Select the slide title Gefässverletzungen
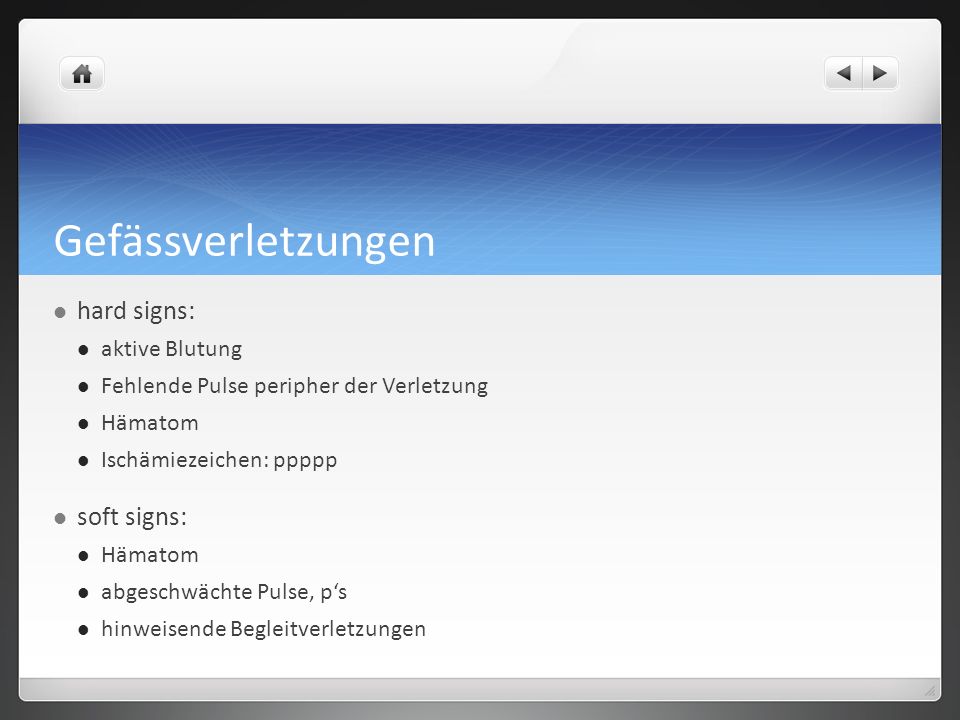 tap(244, 241)
